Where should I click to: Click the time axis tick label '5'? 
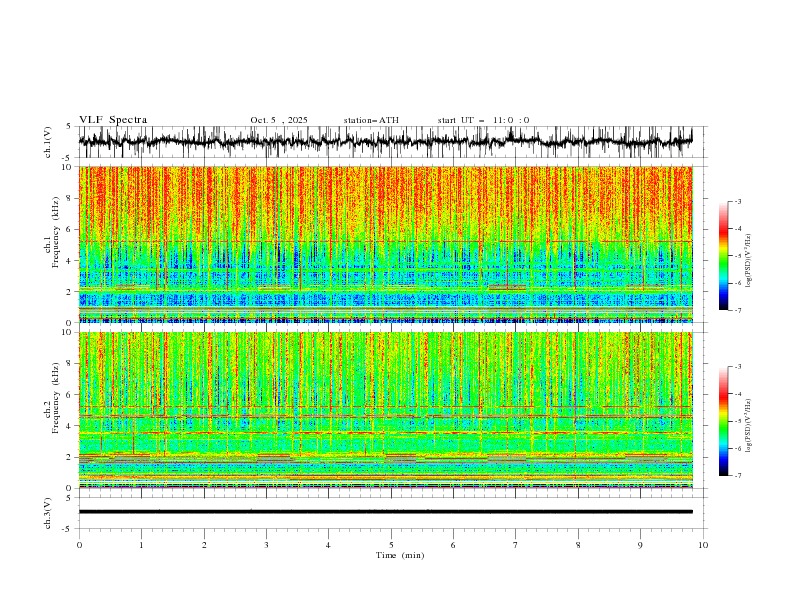391,545
